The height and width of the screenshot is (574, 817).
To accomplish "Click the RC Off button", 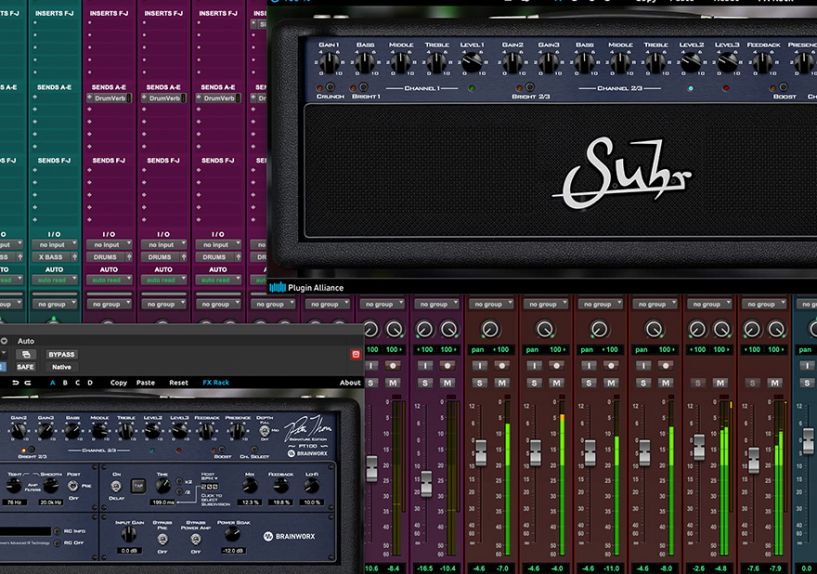I will [57, 543].
